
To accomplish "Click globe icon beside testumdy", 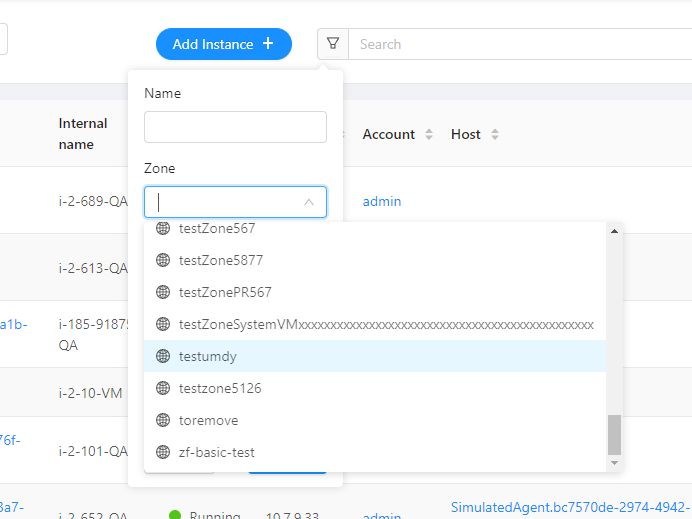I will pyautogui.click(x=163, y=356).
